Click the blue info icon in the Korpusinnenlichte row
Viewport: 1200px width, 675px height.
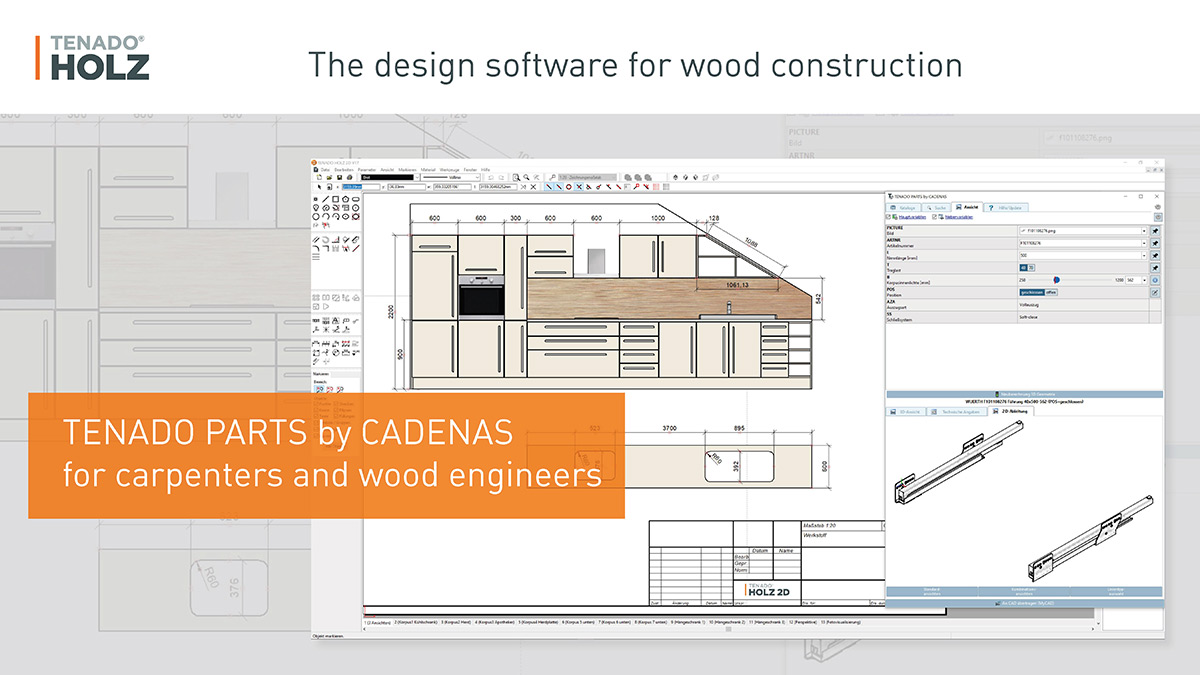1155,280
